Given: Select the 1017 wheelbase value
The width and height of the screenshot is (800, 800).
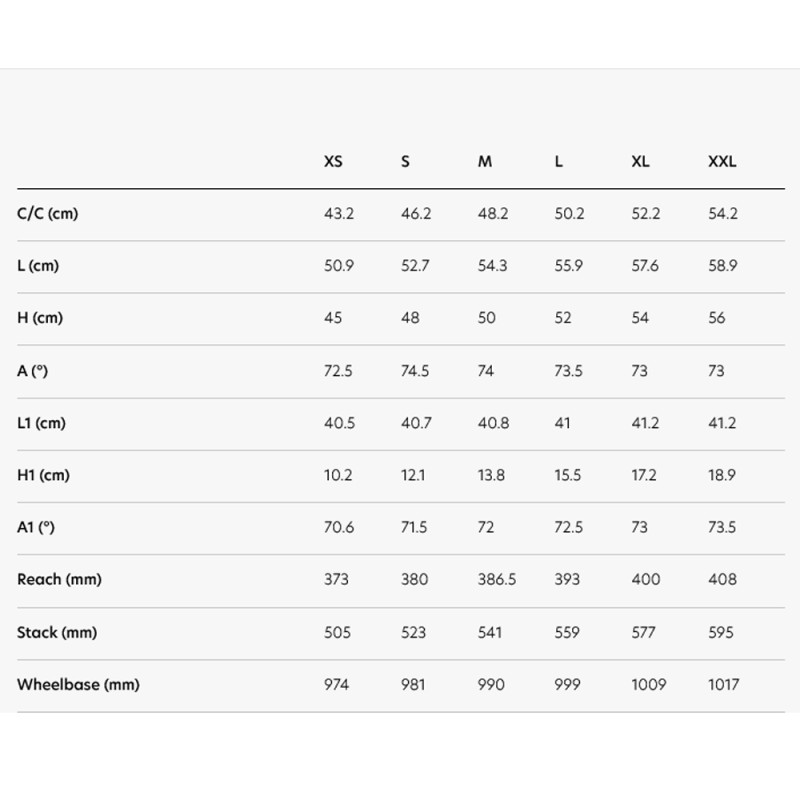Looking at the screenshot, I should [x=723, y=685].
